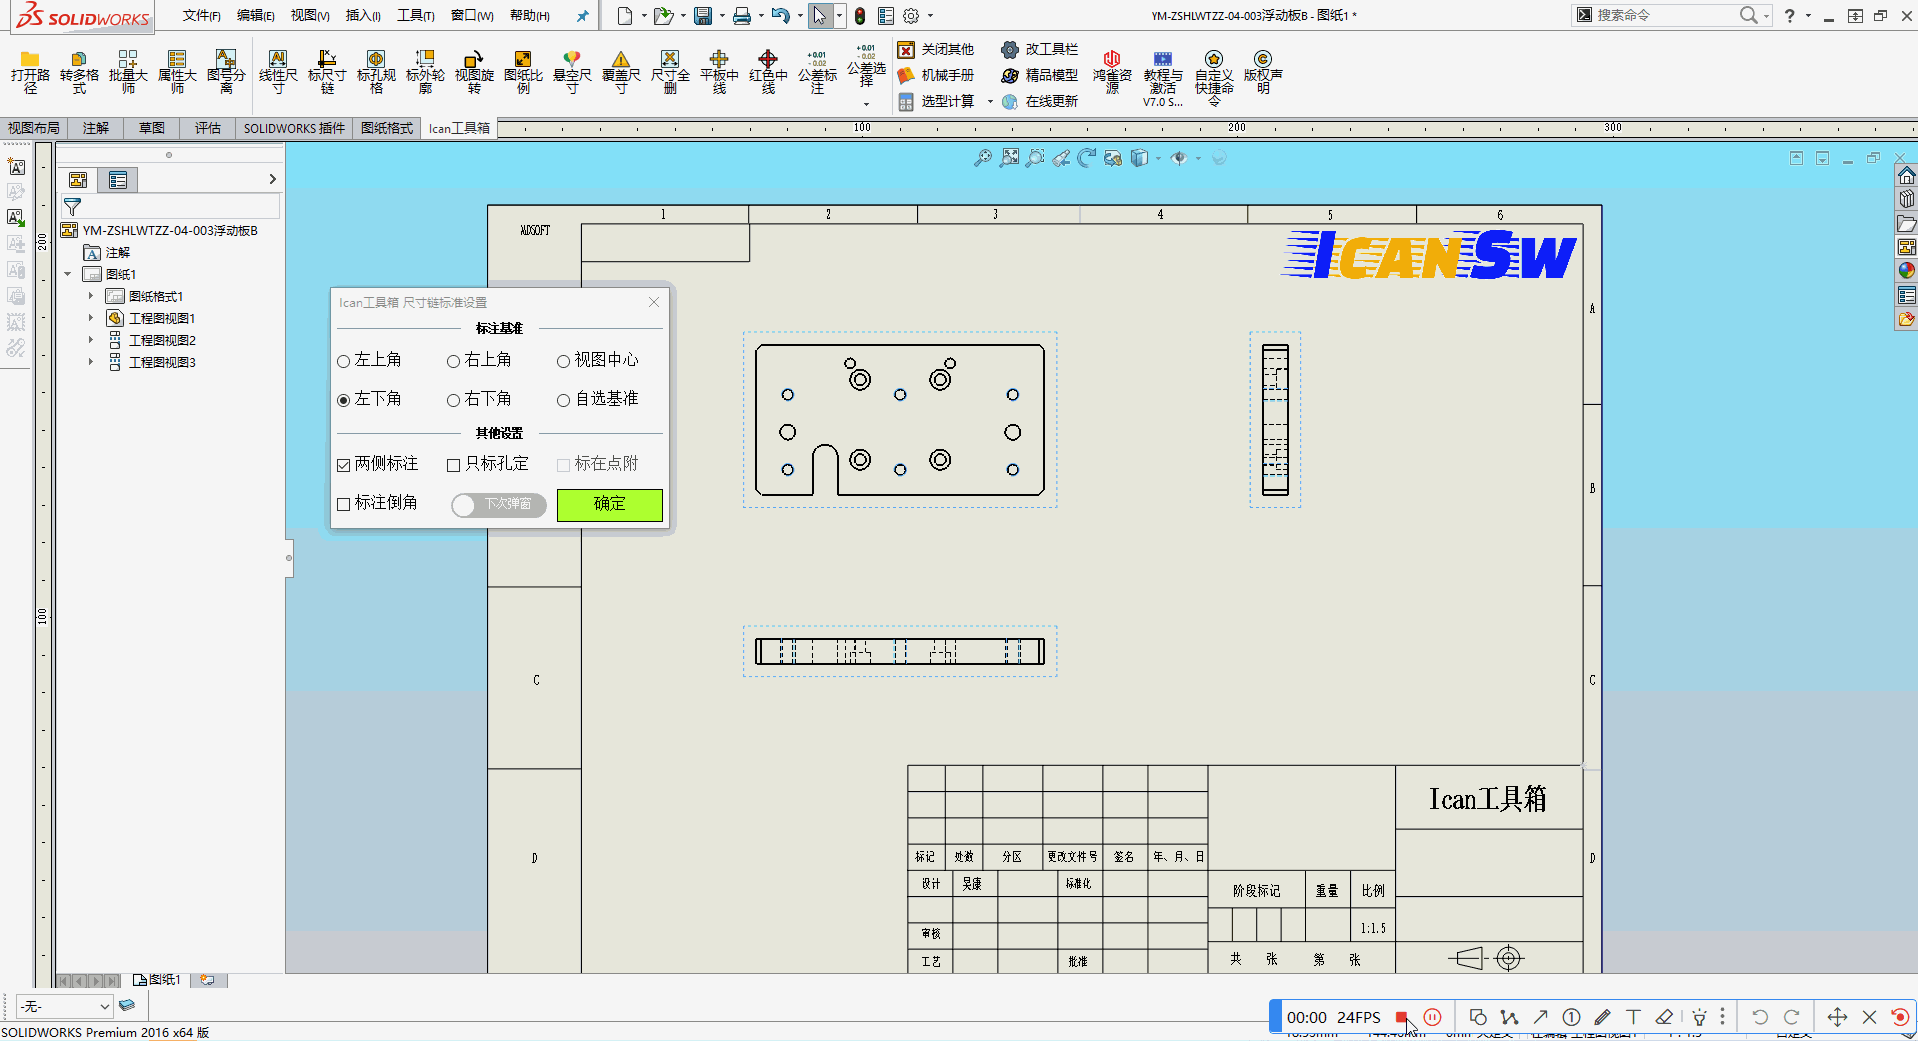Open the 机械手册 handbook tool
This screenshot has width=1918, height=1041.
(x=936, y=75)
